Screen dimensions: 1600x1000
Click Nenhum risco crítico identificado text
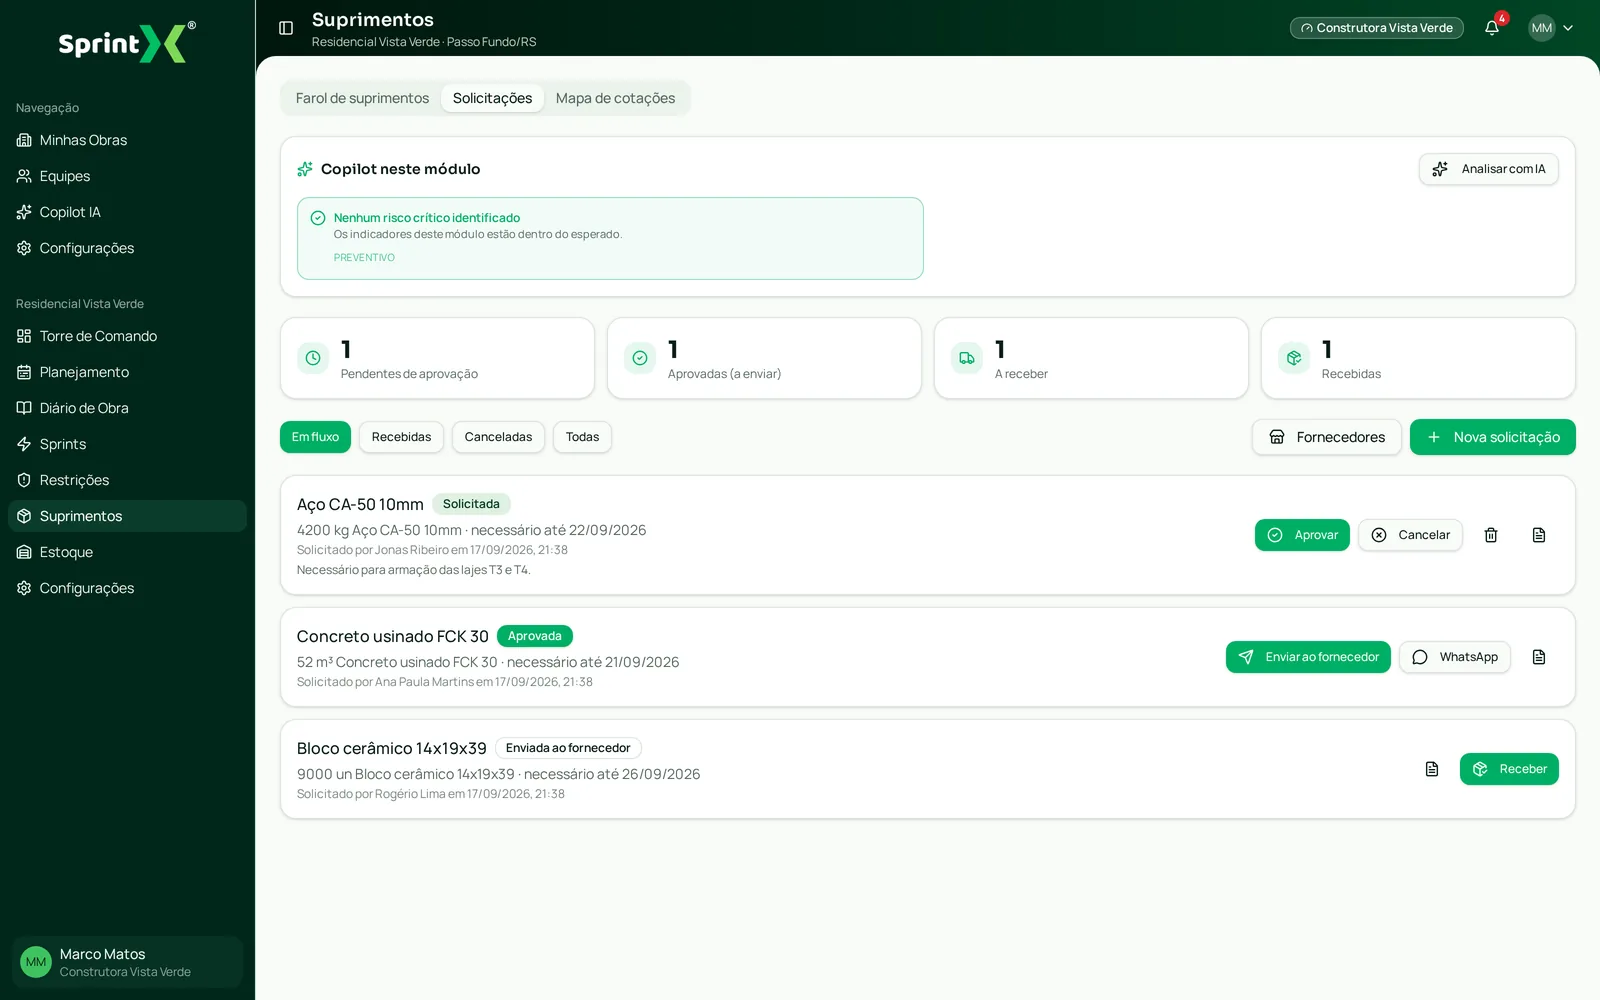[x=427, y=218]
